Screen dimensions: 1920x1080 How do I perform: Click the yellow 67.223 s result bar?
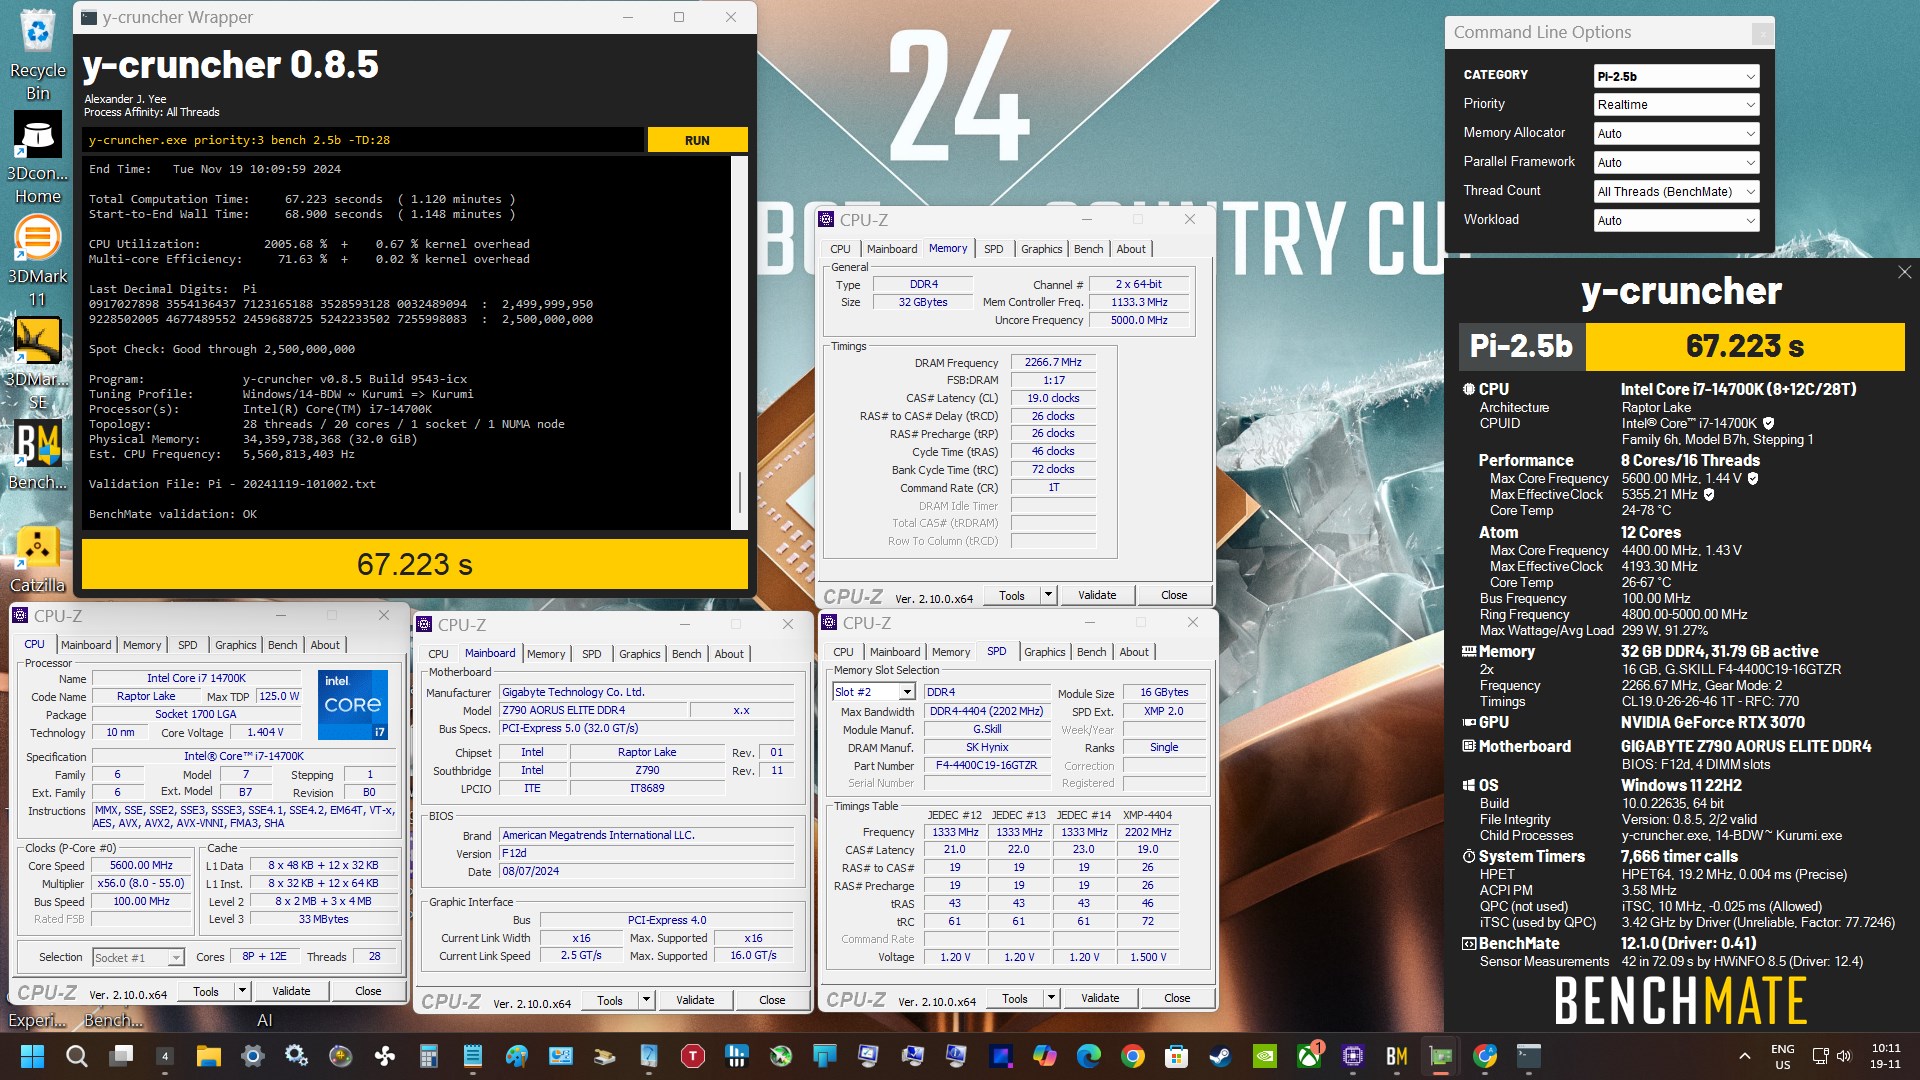pos(415,565)
